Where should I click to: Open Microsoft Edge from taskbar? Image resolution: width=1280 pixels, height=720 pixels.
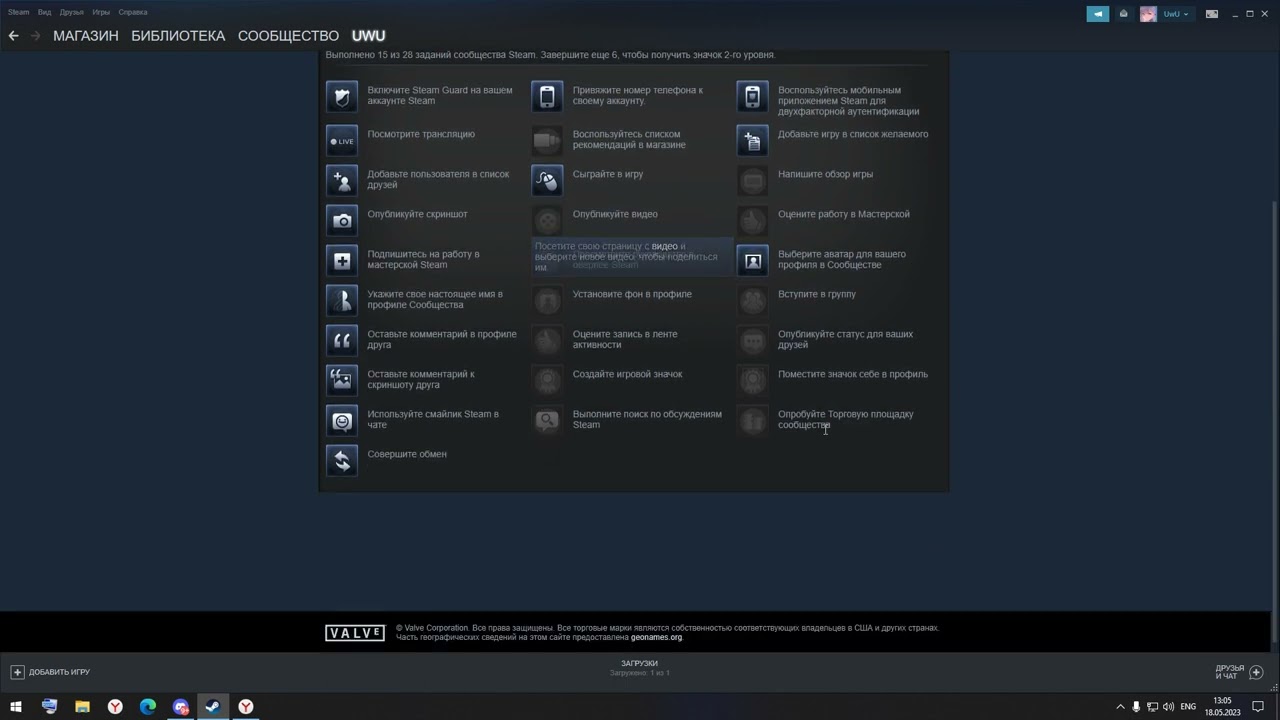tap(148, 706)
